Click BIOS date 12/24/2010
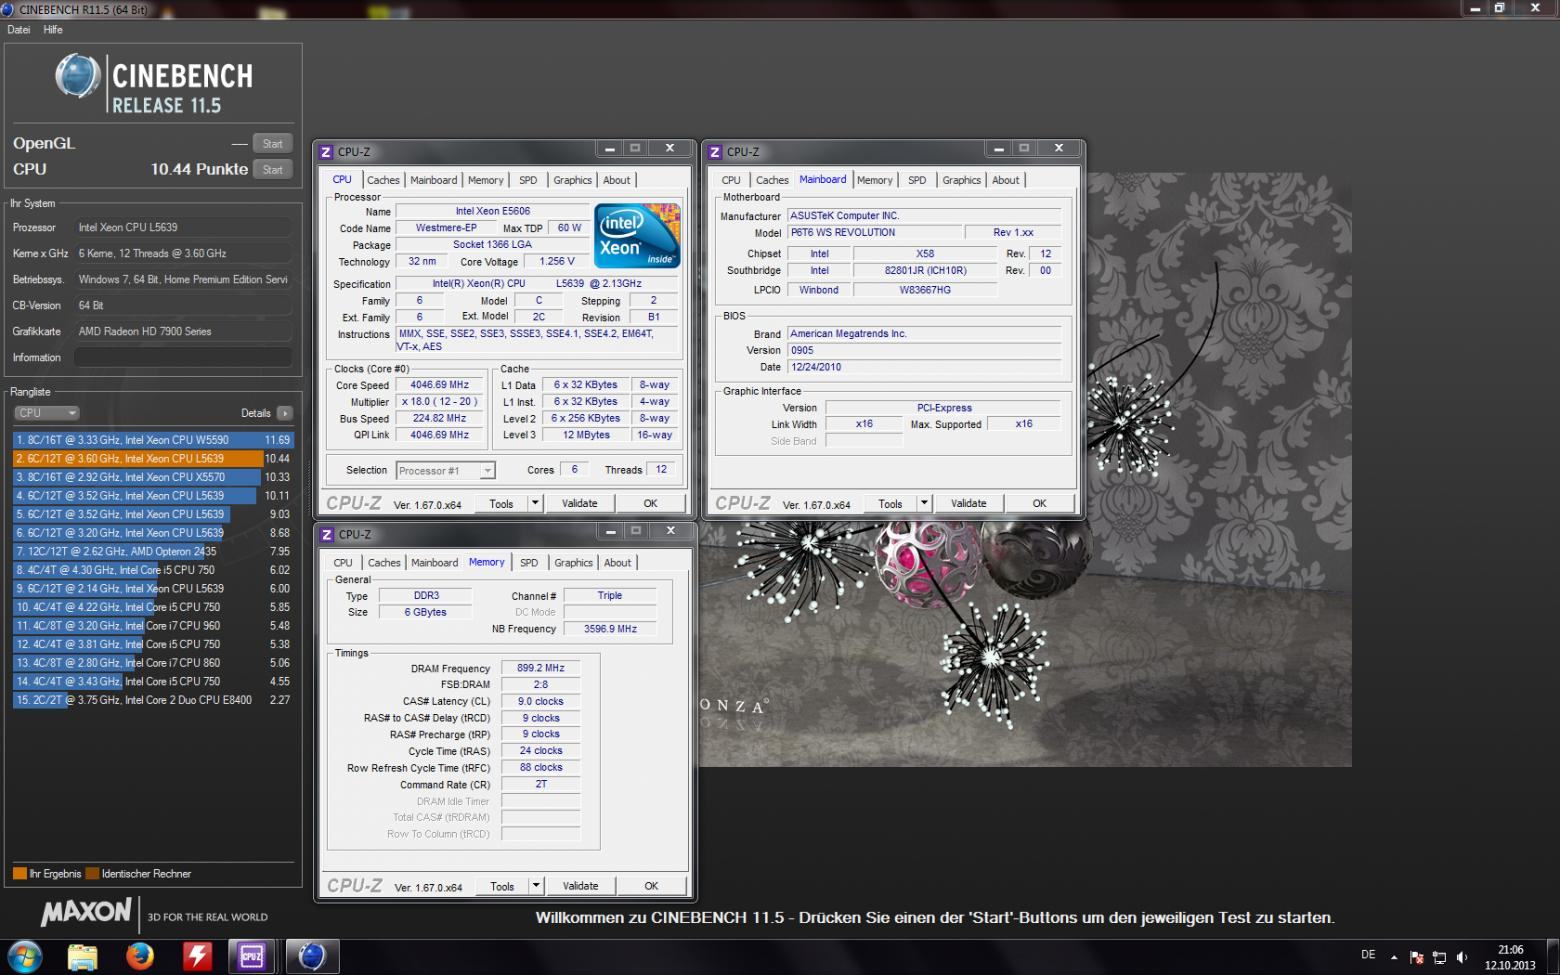The image size is (1560, 975). coord(924,367)
